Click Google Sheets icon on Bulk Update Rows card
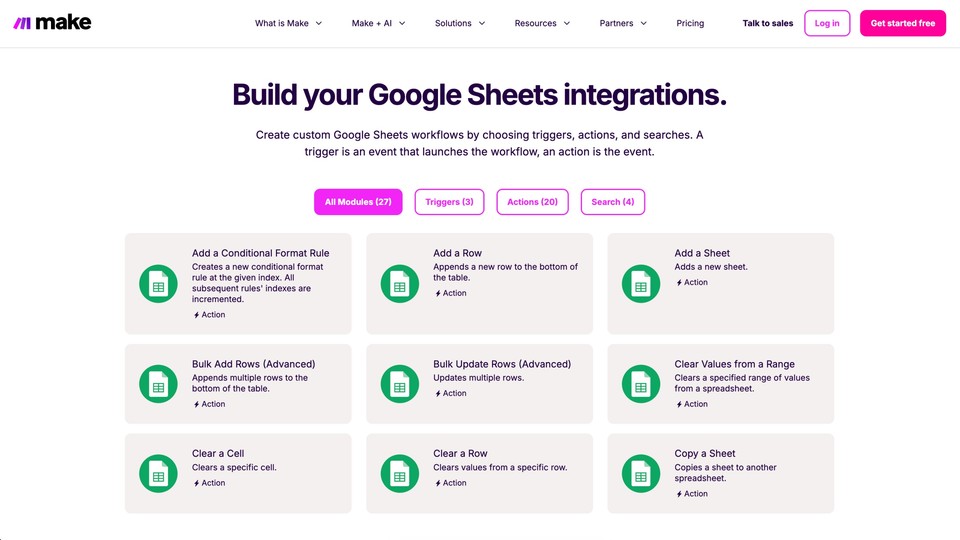960x540 pixels. [x=400, y=384]
